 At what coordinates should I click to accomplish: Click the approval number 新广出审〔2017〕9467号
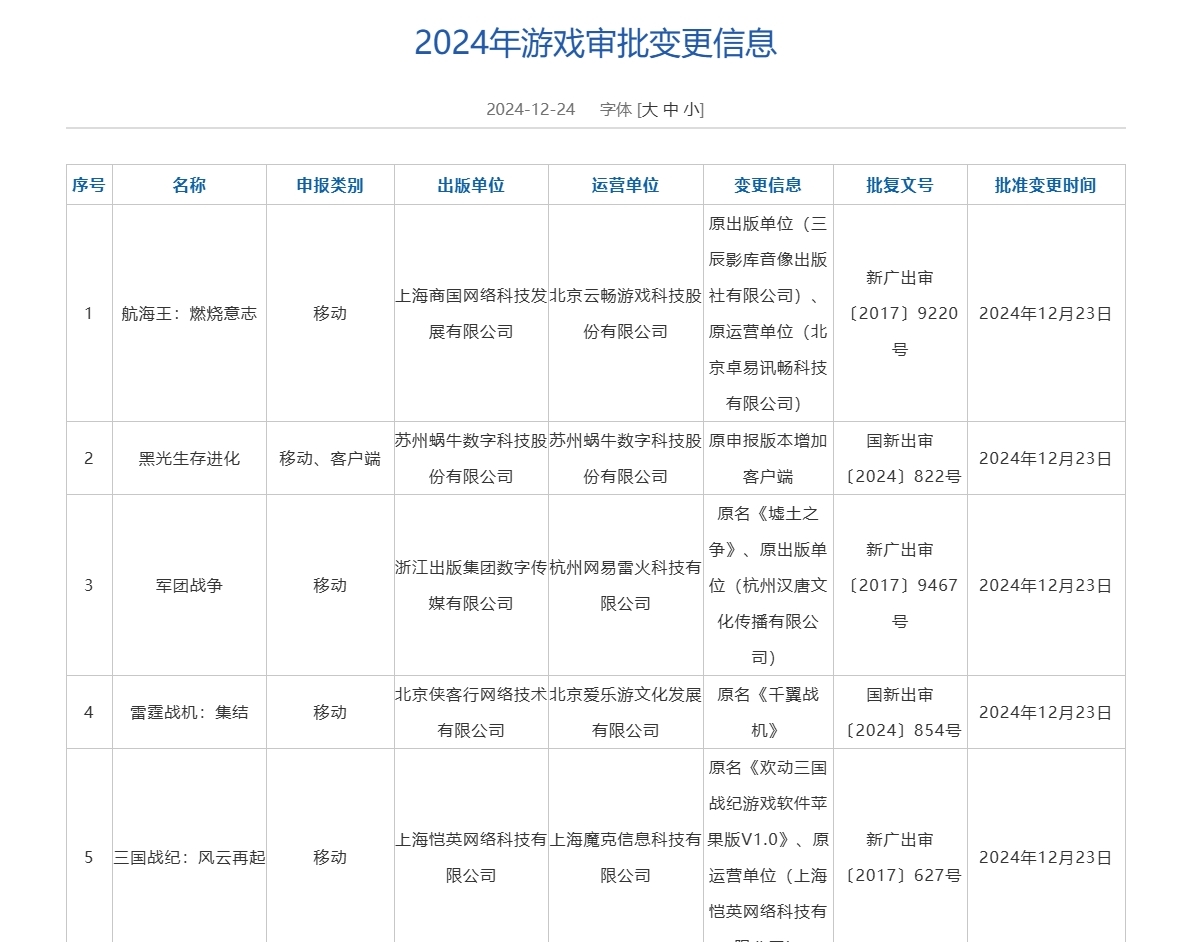click(x=900, y=586)
